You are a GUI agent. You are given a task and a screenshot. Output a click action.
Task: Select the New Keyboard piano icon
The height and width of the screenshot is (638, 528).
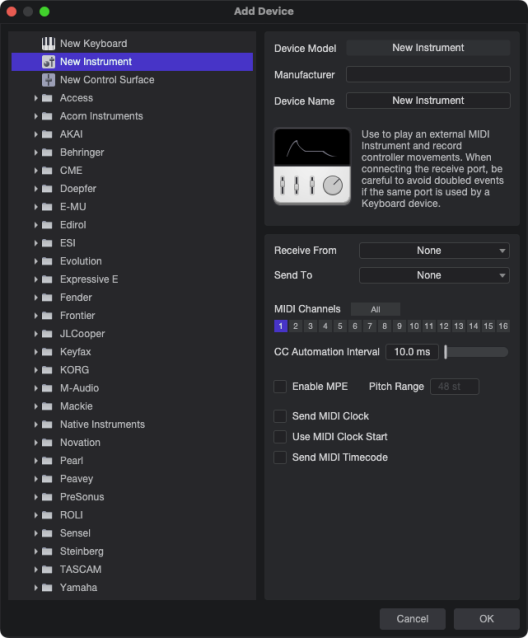(48, 44)
